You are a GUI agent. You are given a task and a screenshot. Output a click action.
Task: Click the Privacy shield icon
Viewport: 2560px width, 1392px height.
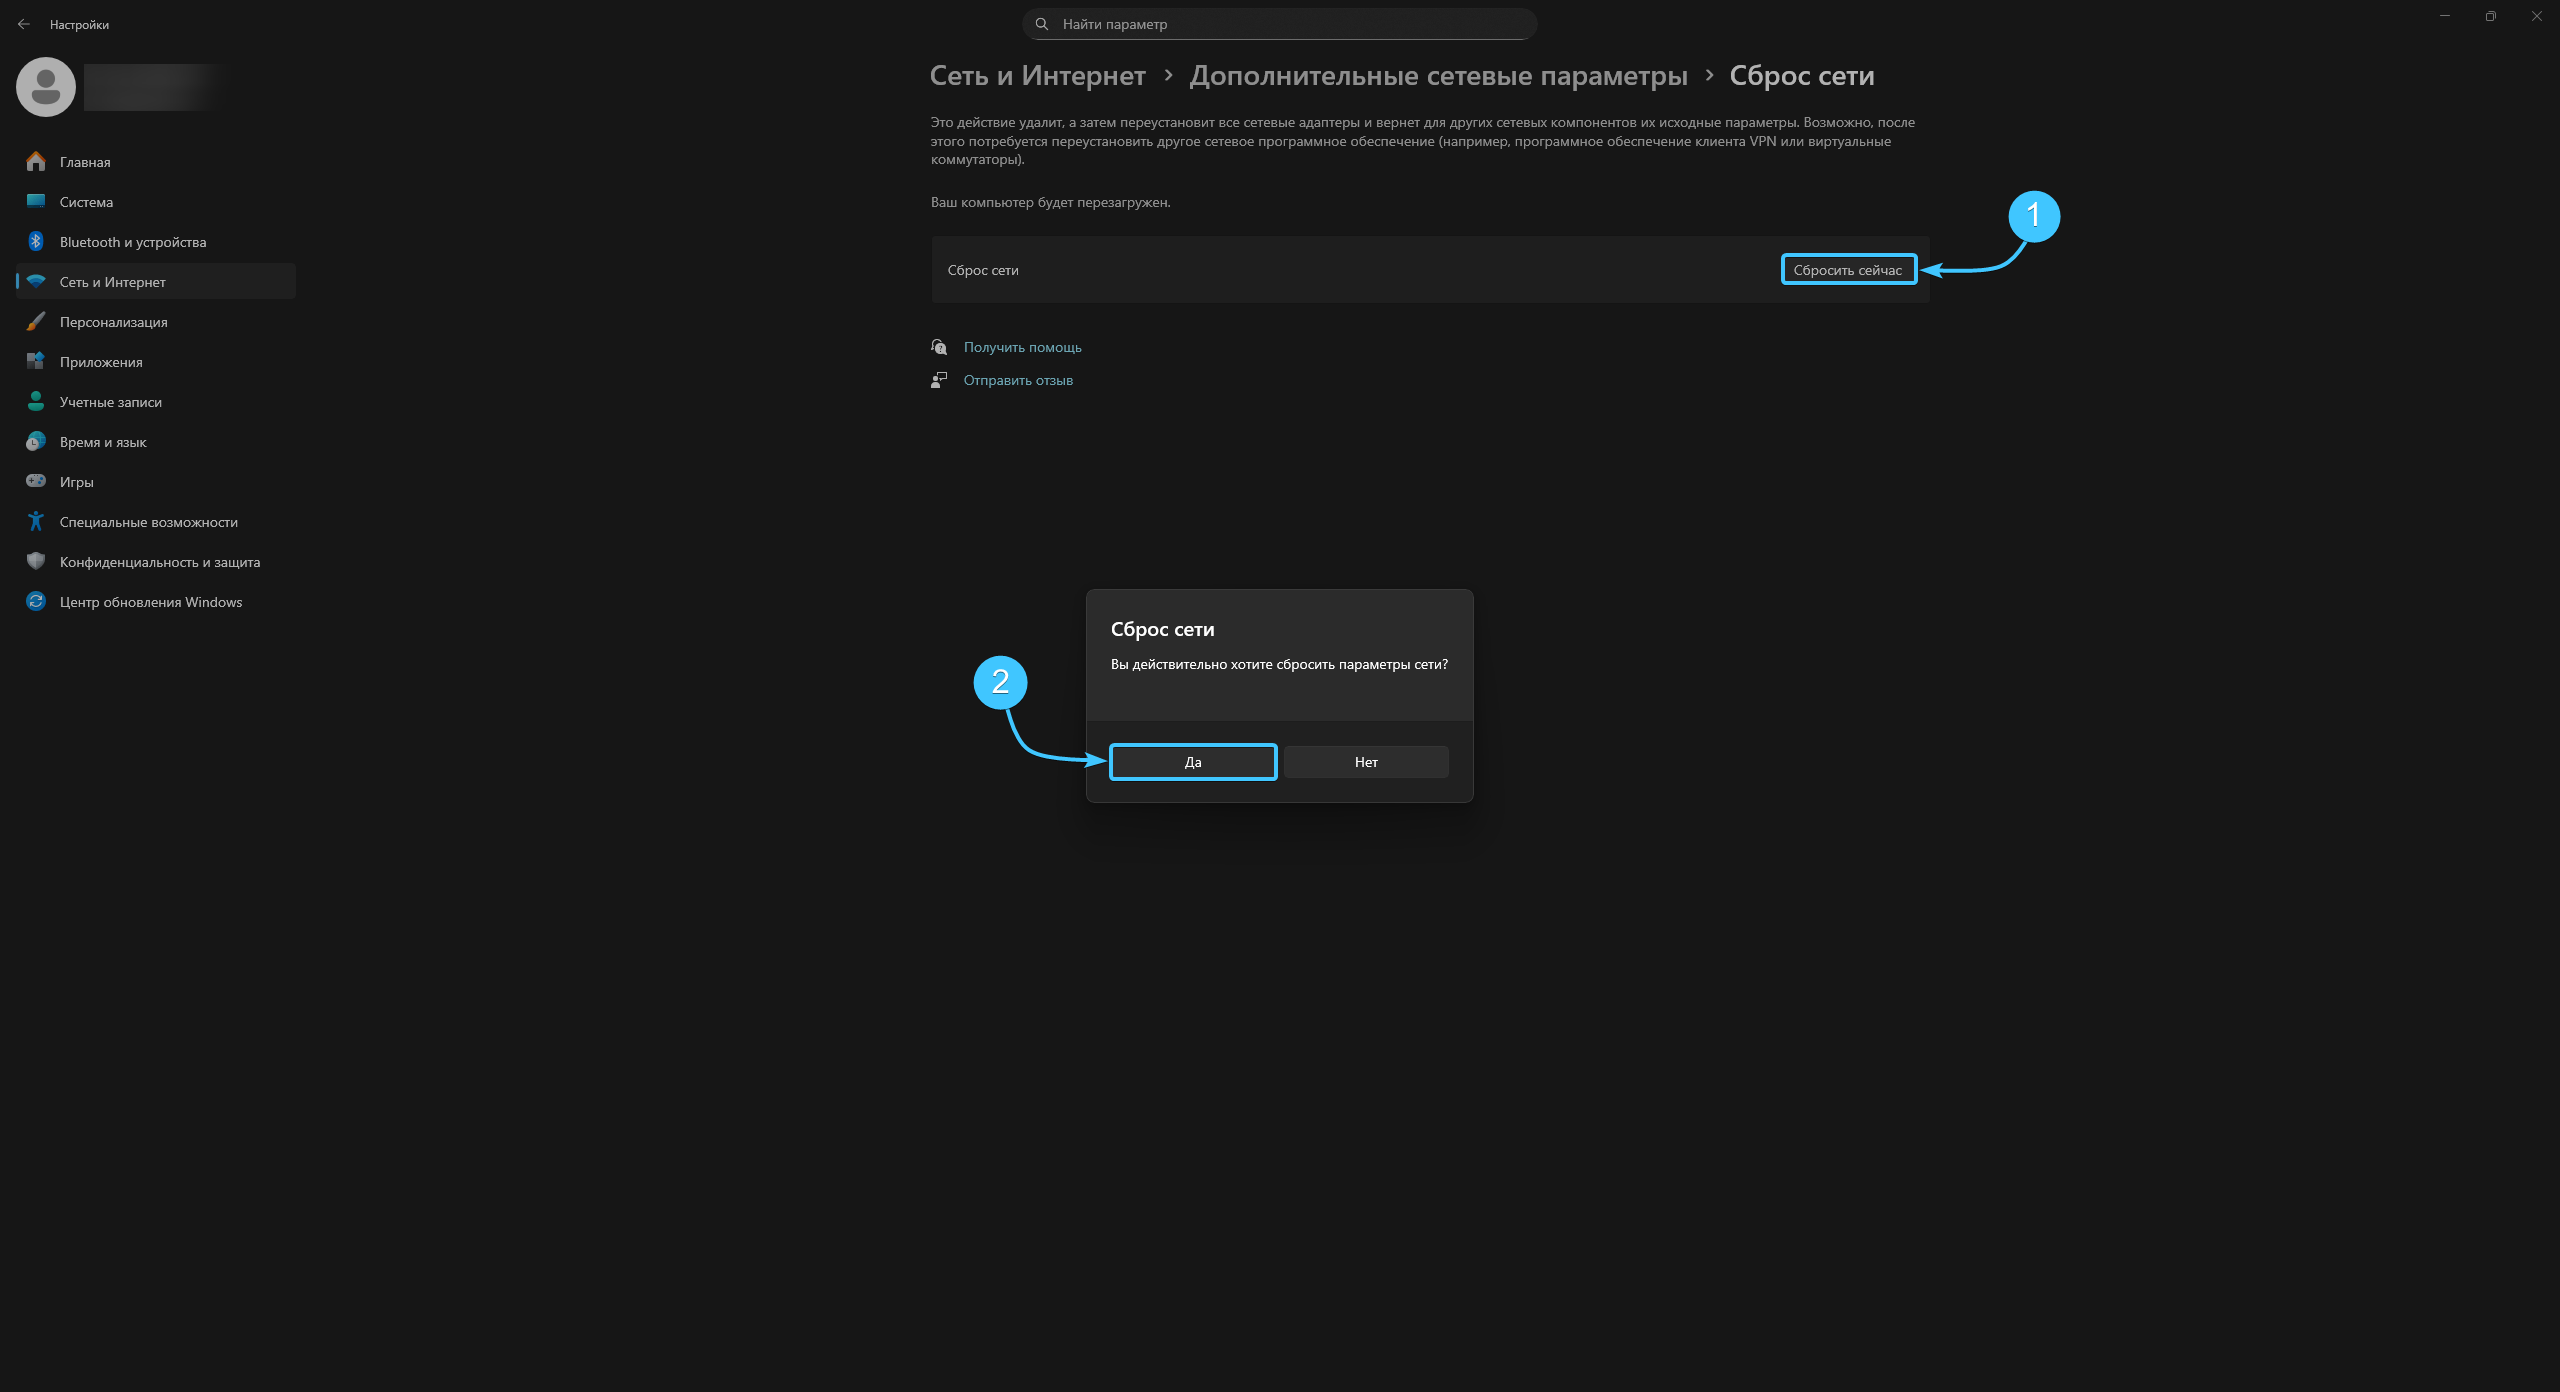coord(36,561)
